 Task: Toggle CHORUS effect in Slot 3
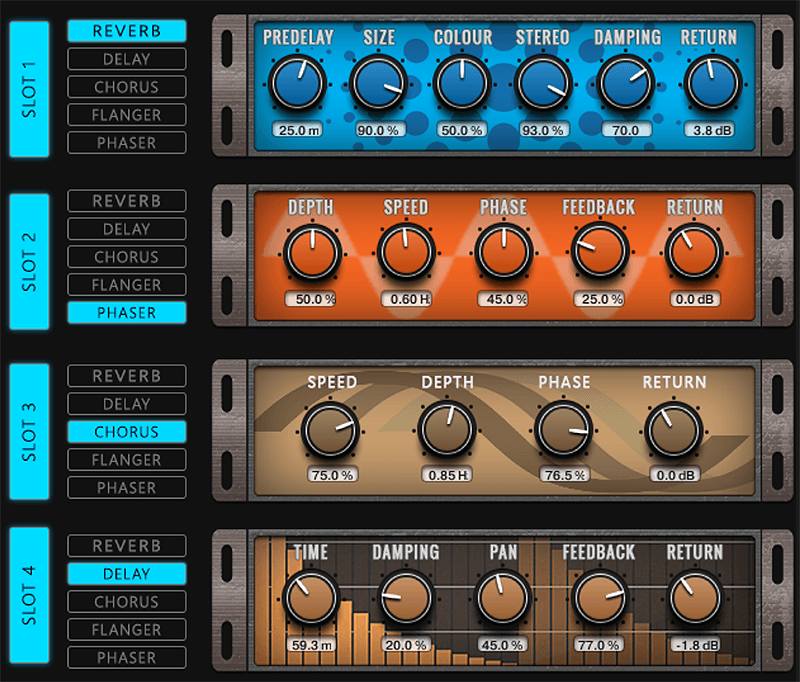(127, 432)
